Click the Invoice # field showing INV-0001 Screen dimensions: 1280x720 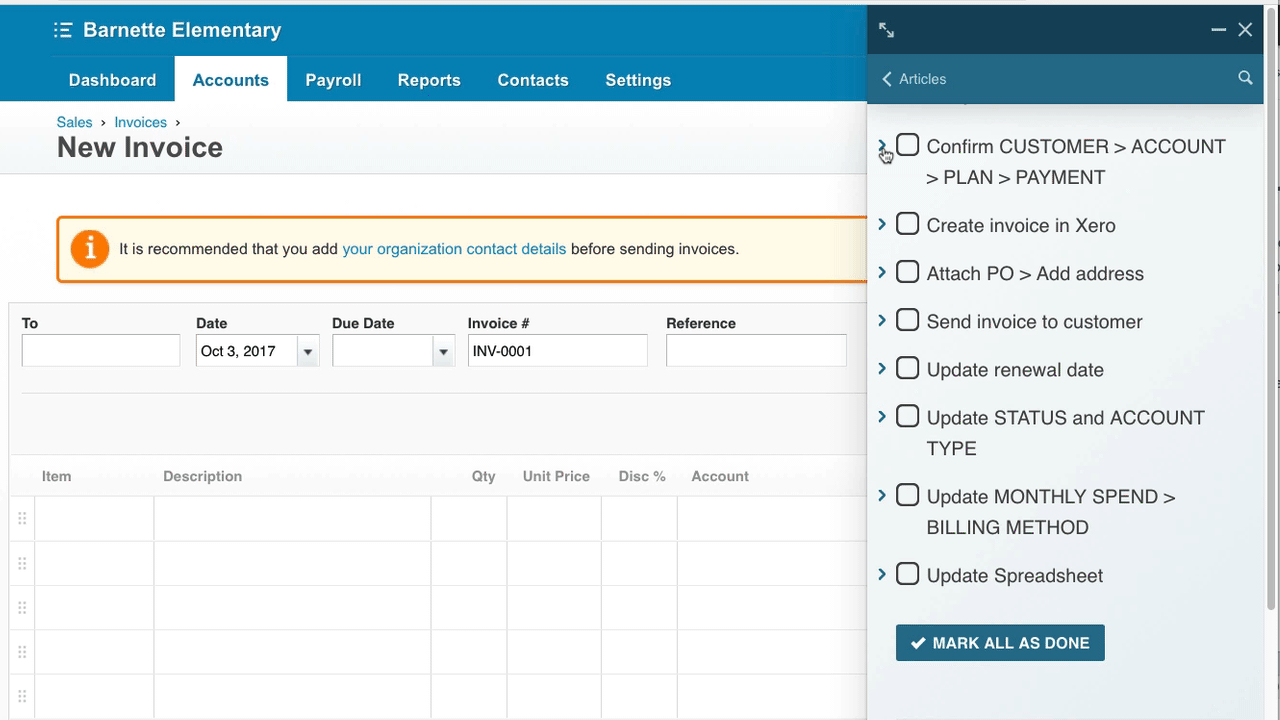click(558, 351)
